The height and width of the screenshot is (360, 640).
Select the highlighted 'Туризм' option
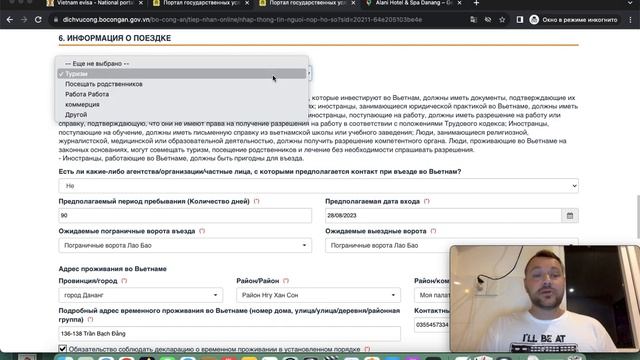[182, 74]
